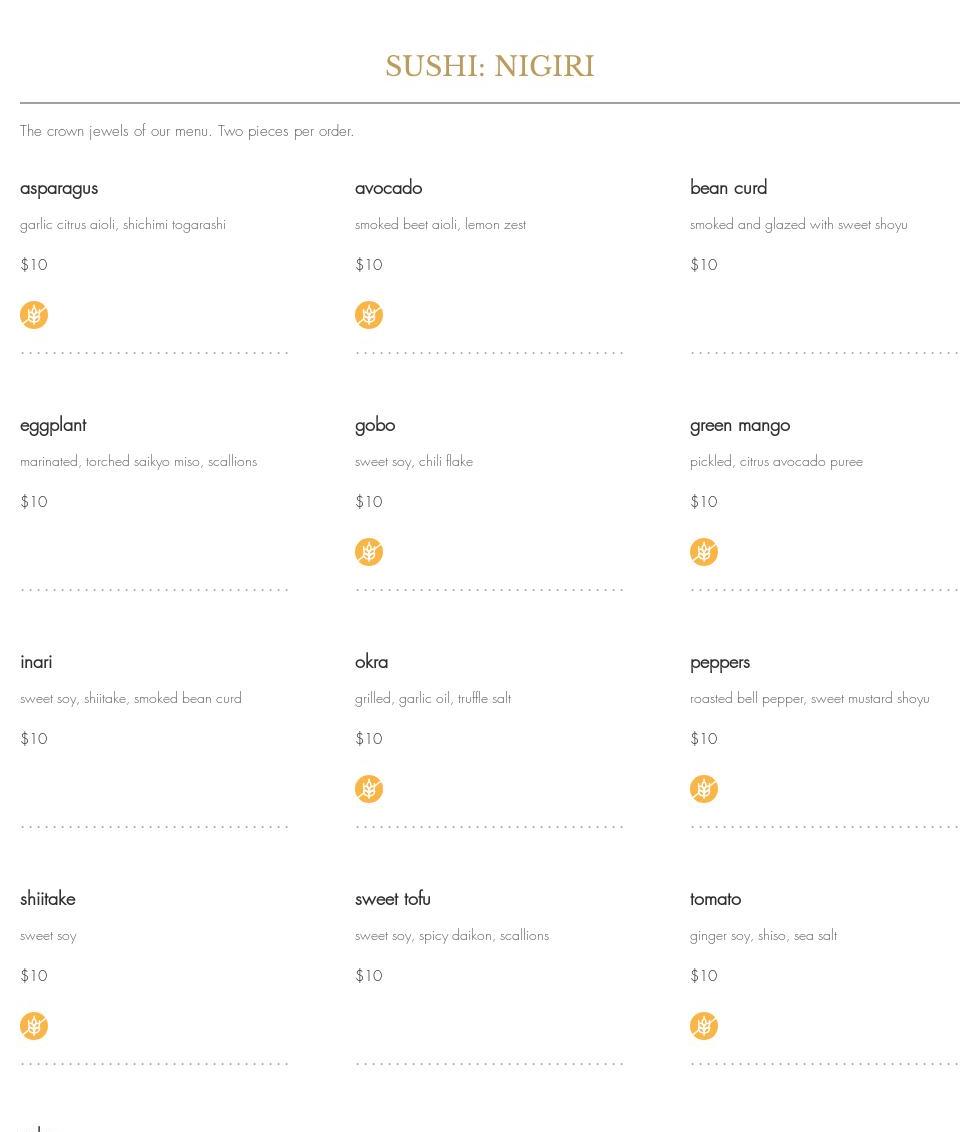The height and width of the screenshot is (1132, 965).
Task: Click the gluten-free icon under gobo
Action: click(369, 552)
